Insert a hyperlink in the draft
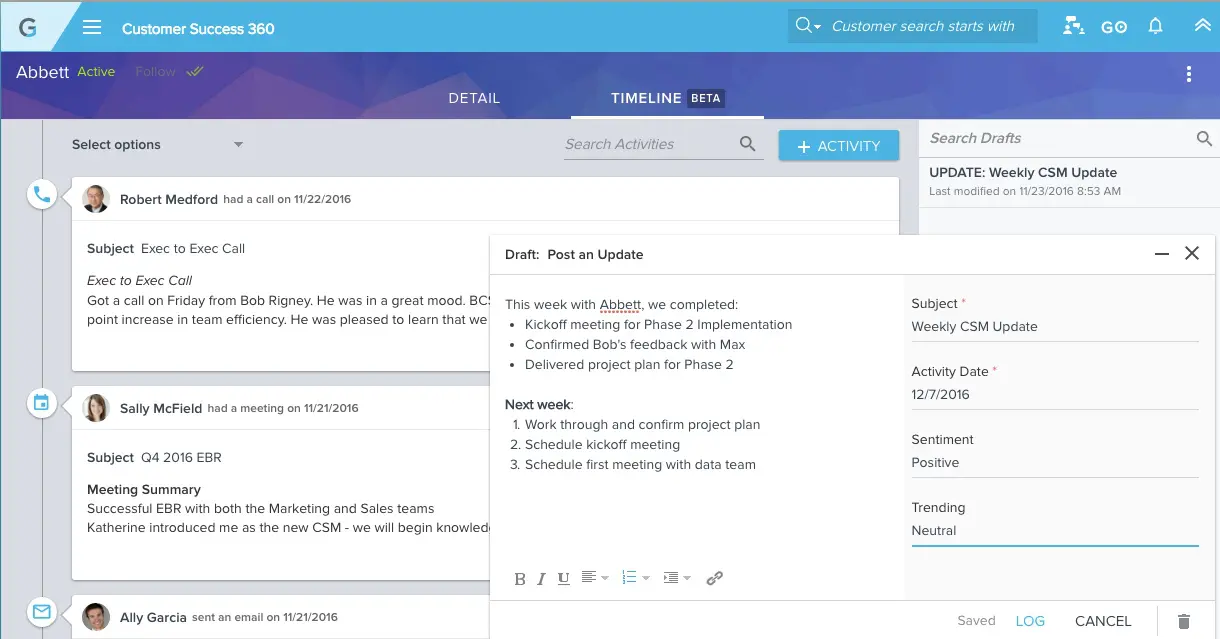1220x639 pixels. [x=714, y=578]
